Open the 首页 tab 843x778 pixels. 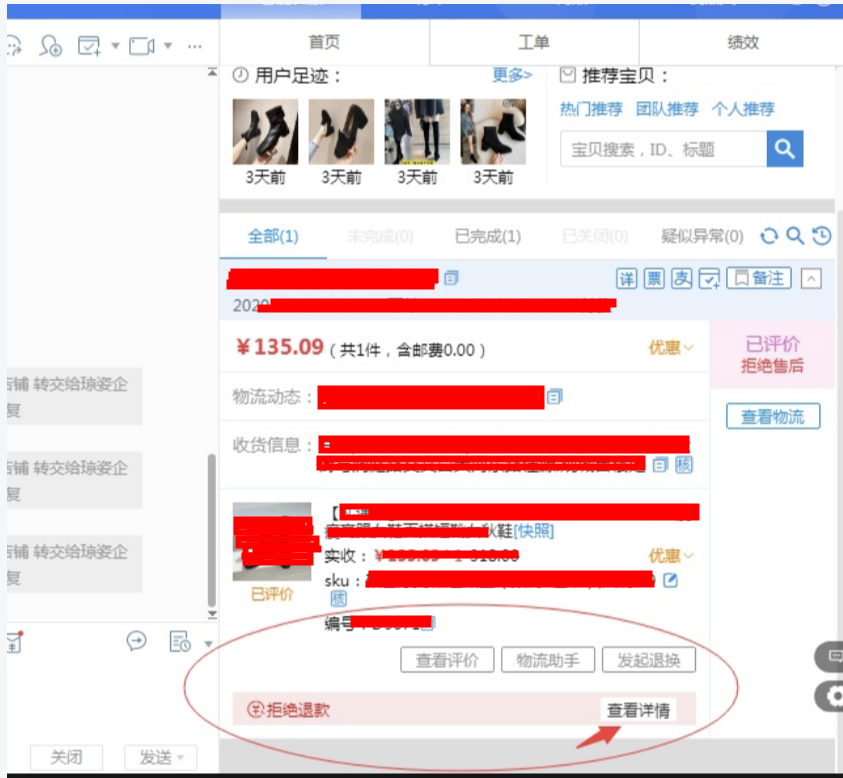pyautogui.click(x=324, y=42)
